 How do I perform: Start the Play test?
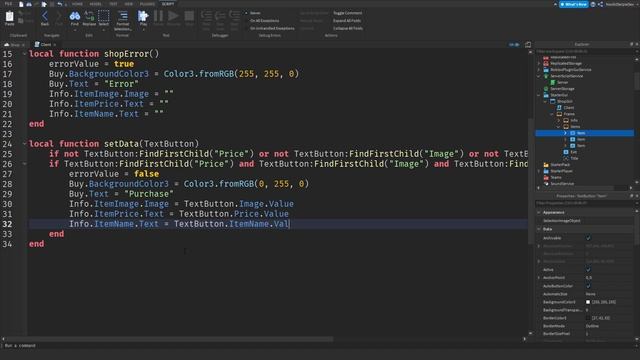143,16
